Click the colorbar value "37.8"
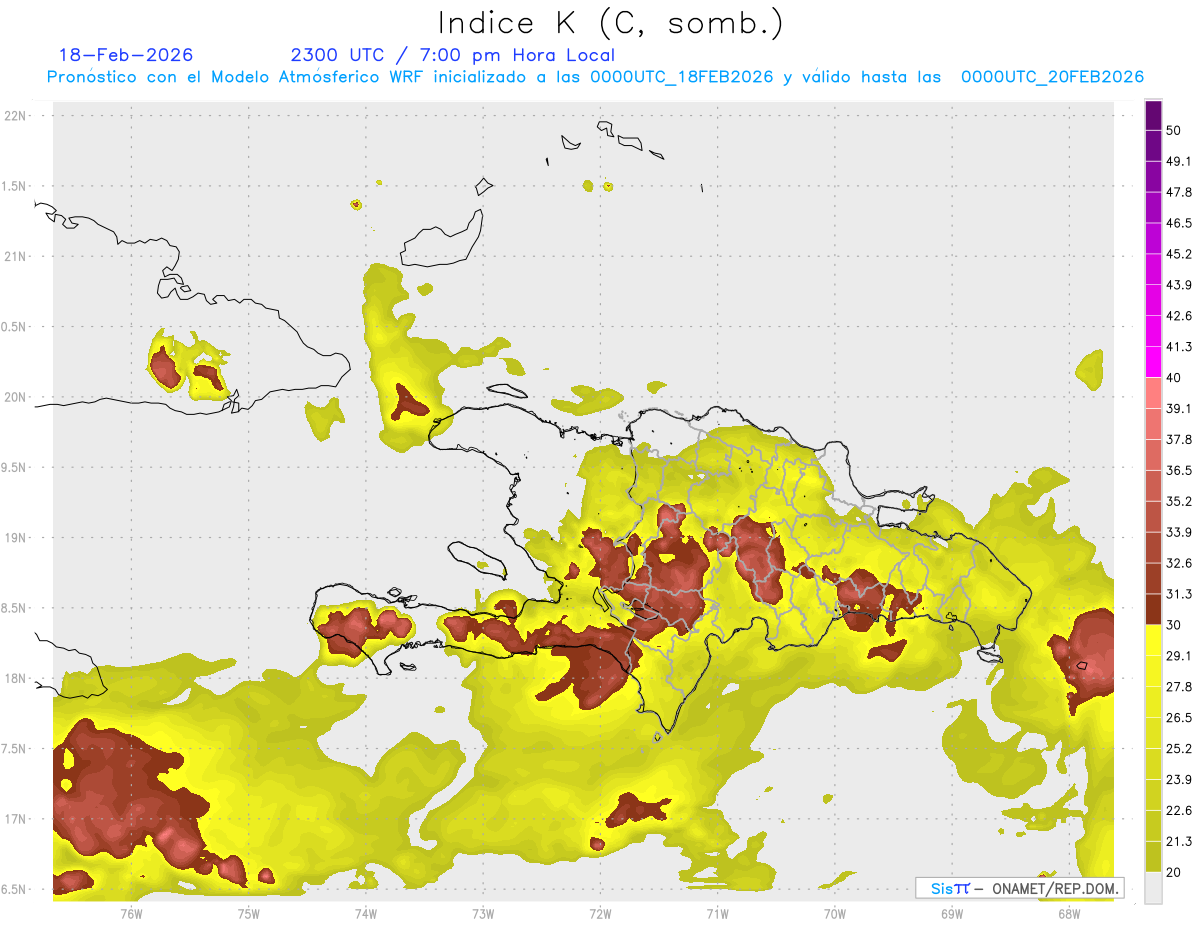This screenshot has width=1200, height=927. coord(1178,439)
